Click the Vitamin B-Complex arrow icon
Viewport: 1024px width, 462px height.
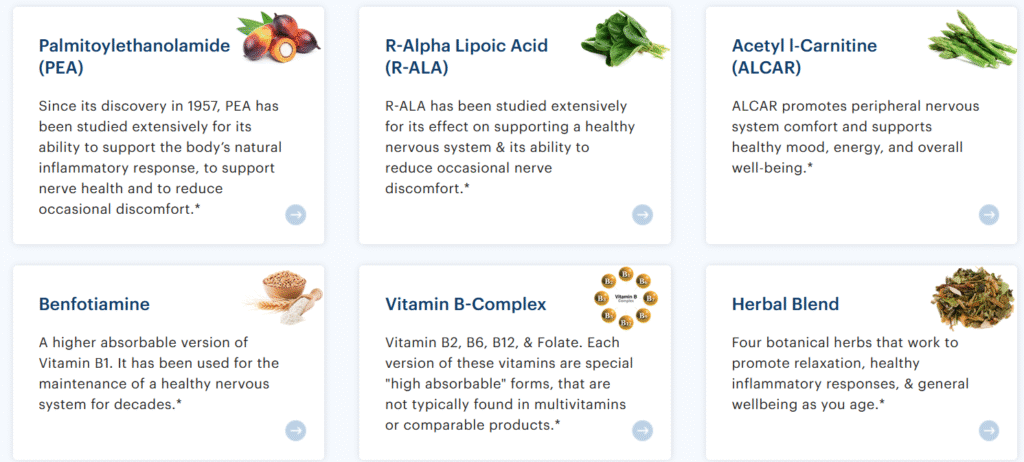(643, 431)
